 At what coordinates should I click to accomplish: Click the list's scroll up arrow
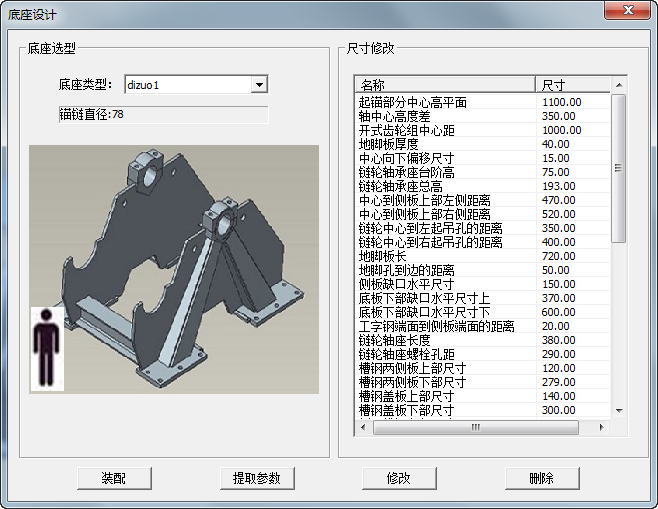(x=618, y=85)
